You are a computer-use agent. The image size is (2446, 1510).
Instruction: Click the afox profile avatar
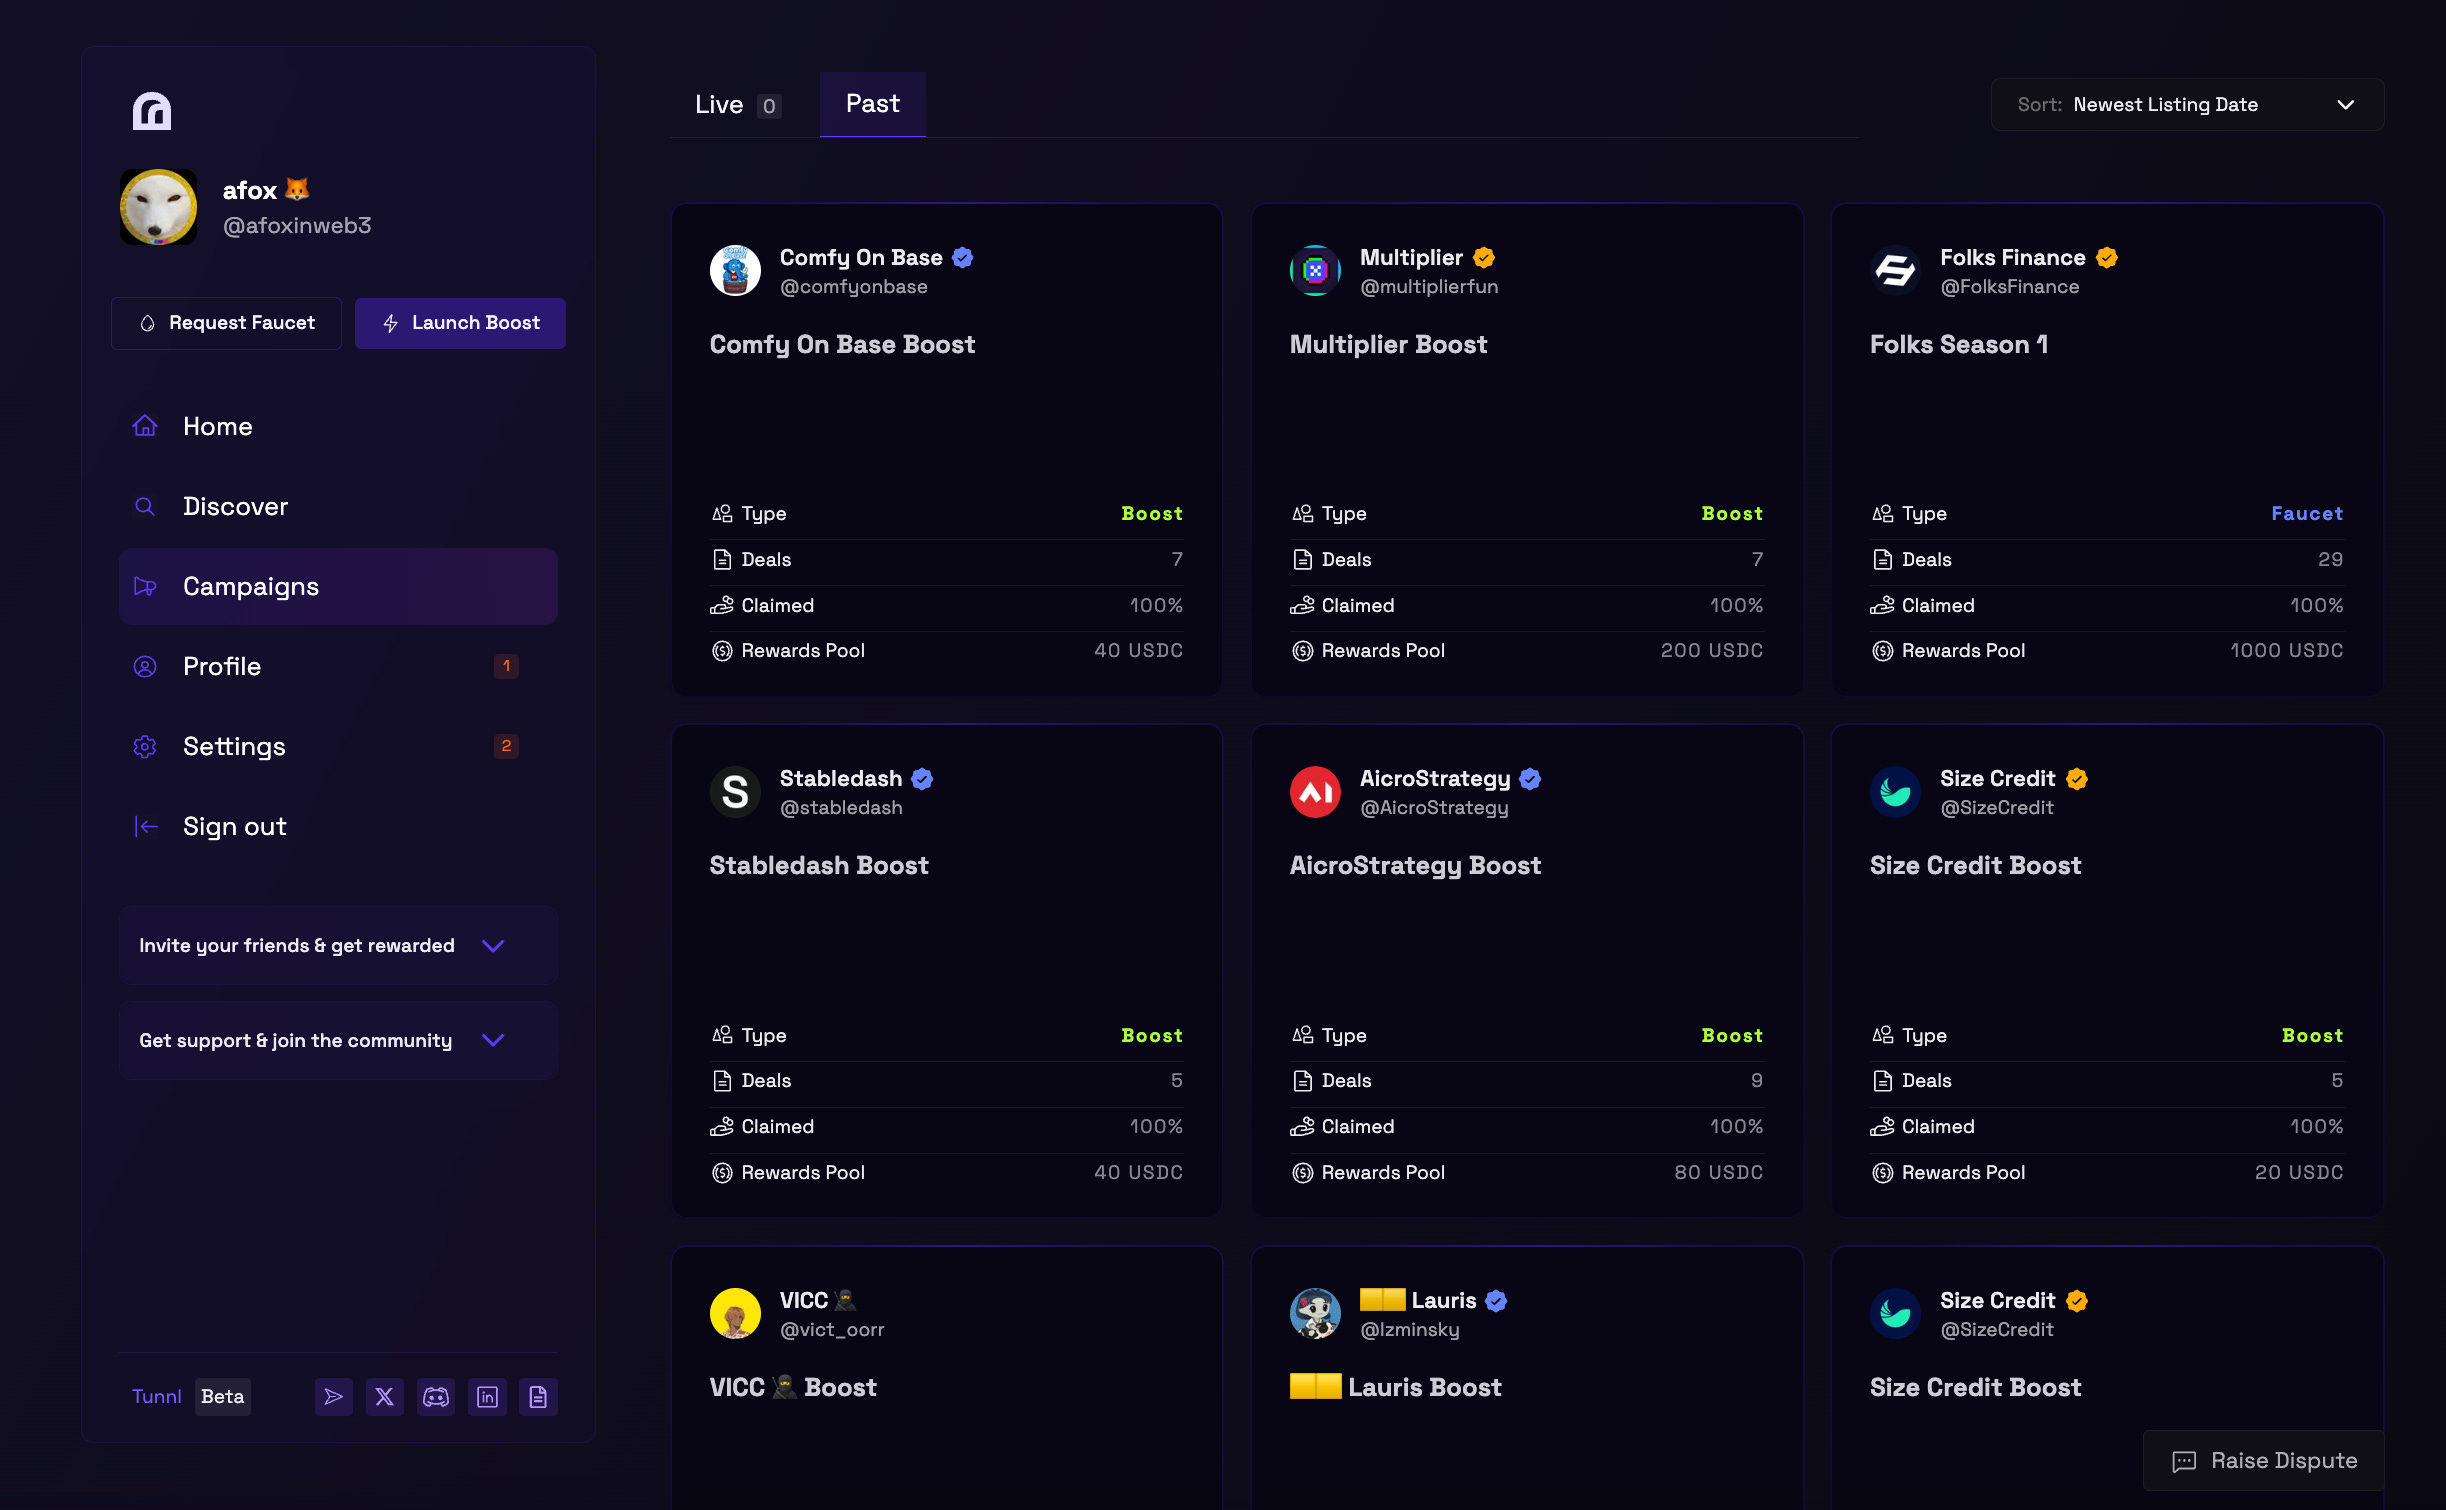coord(158,207)
